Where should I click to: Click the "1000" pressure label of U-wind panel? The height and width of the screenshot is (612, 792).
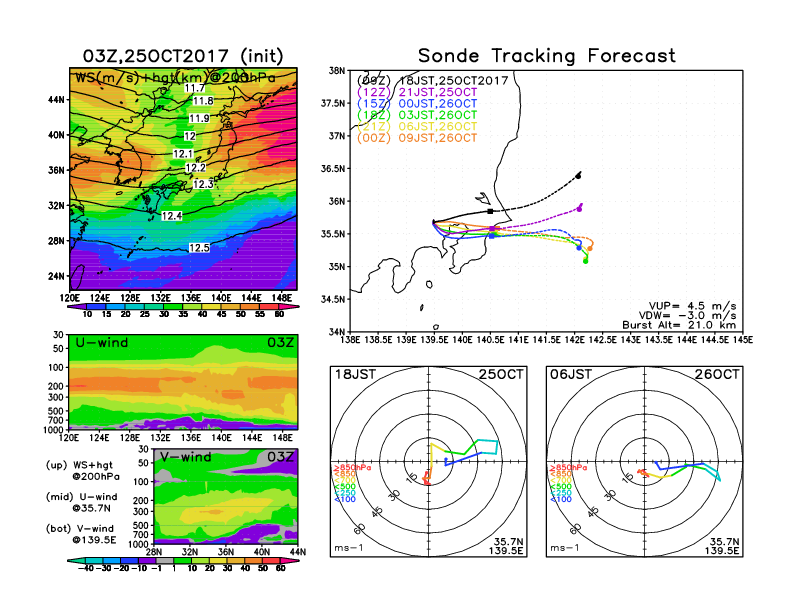53,430
